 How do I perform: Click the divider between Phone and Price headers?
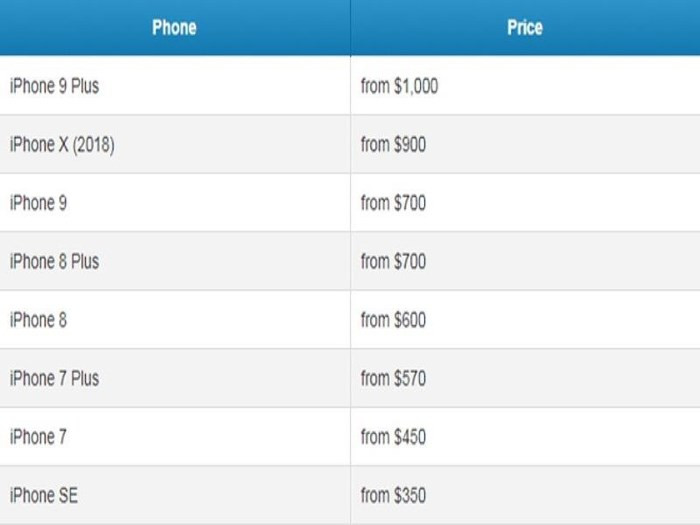pos(350,28)
